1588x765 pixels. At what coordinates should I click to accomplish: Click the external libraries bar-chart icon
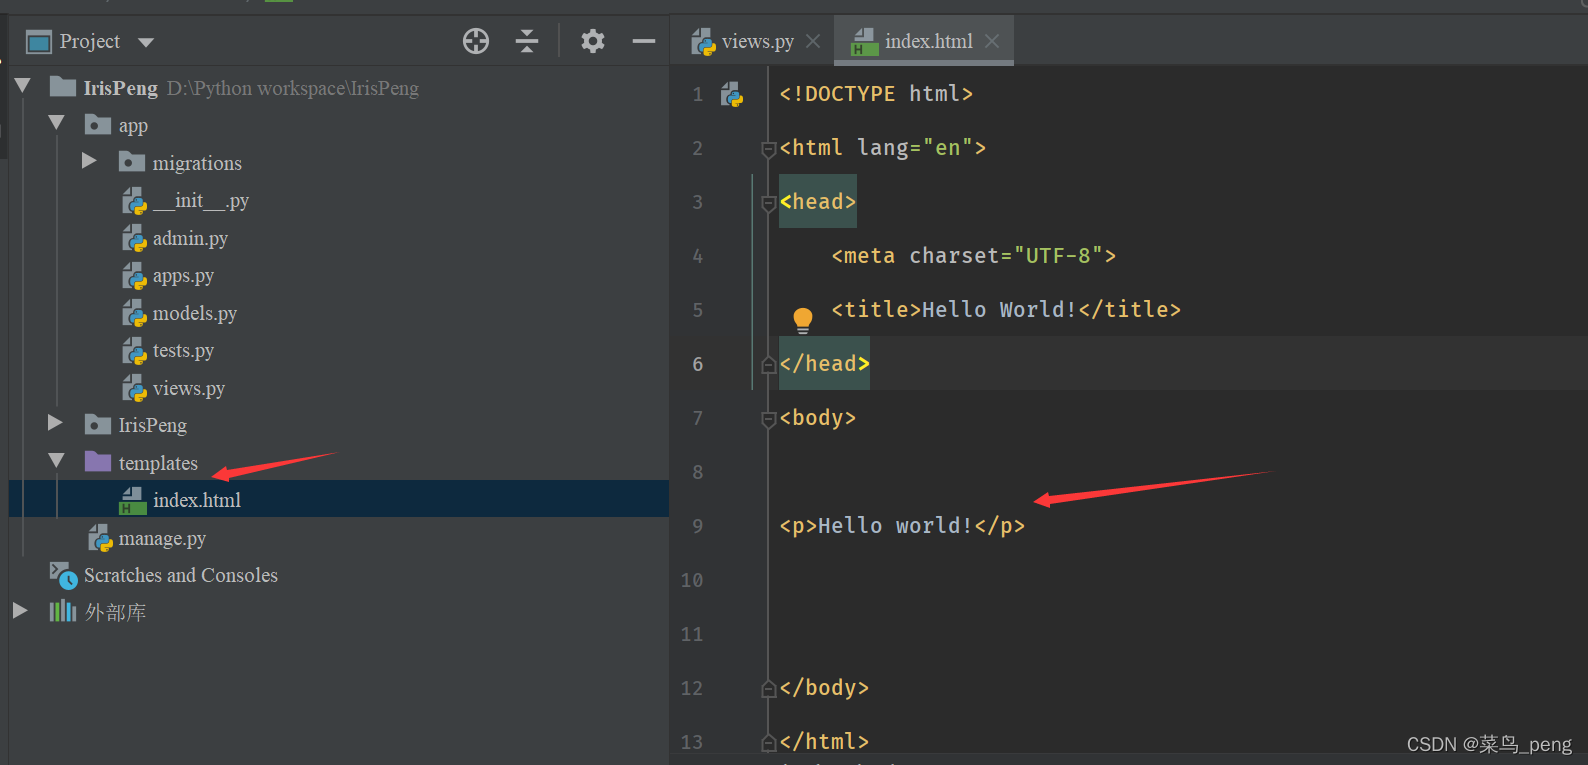[x=63, y=611]
